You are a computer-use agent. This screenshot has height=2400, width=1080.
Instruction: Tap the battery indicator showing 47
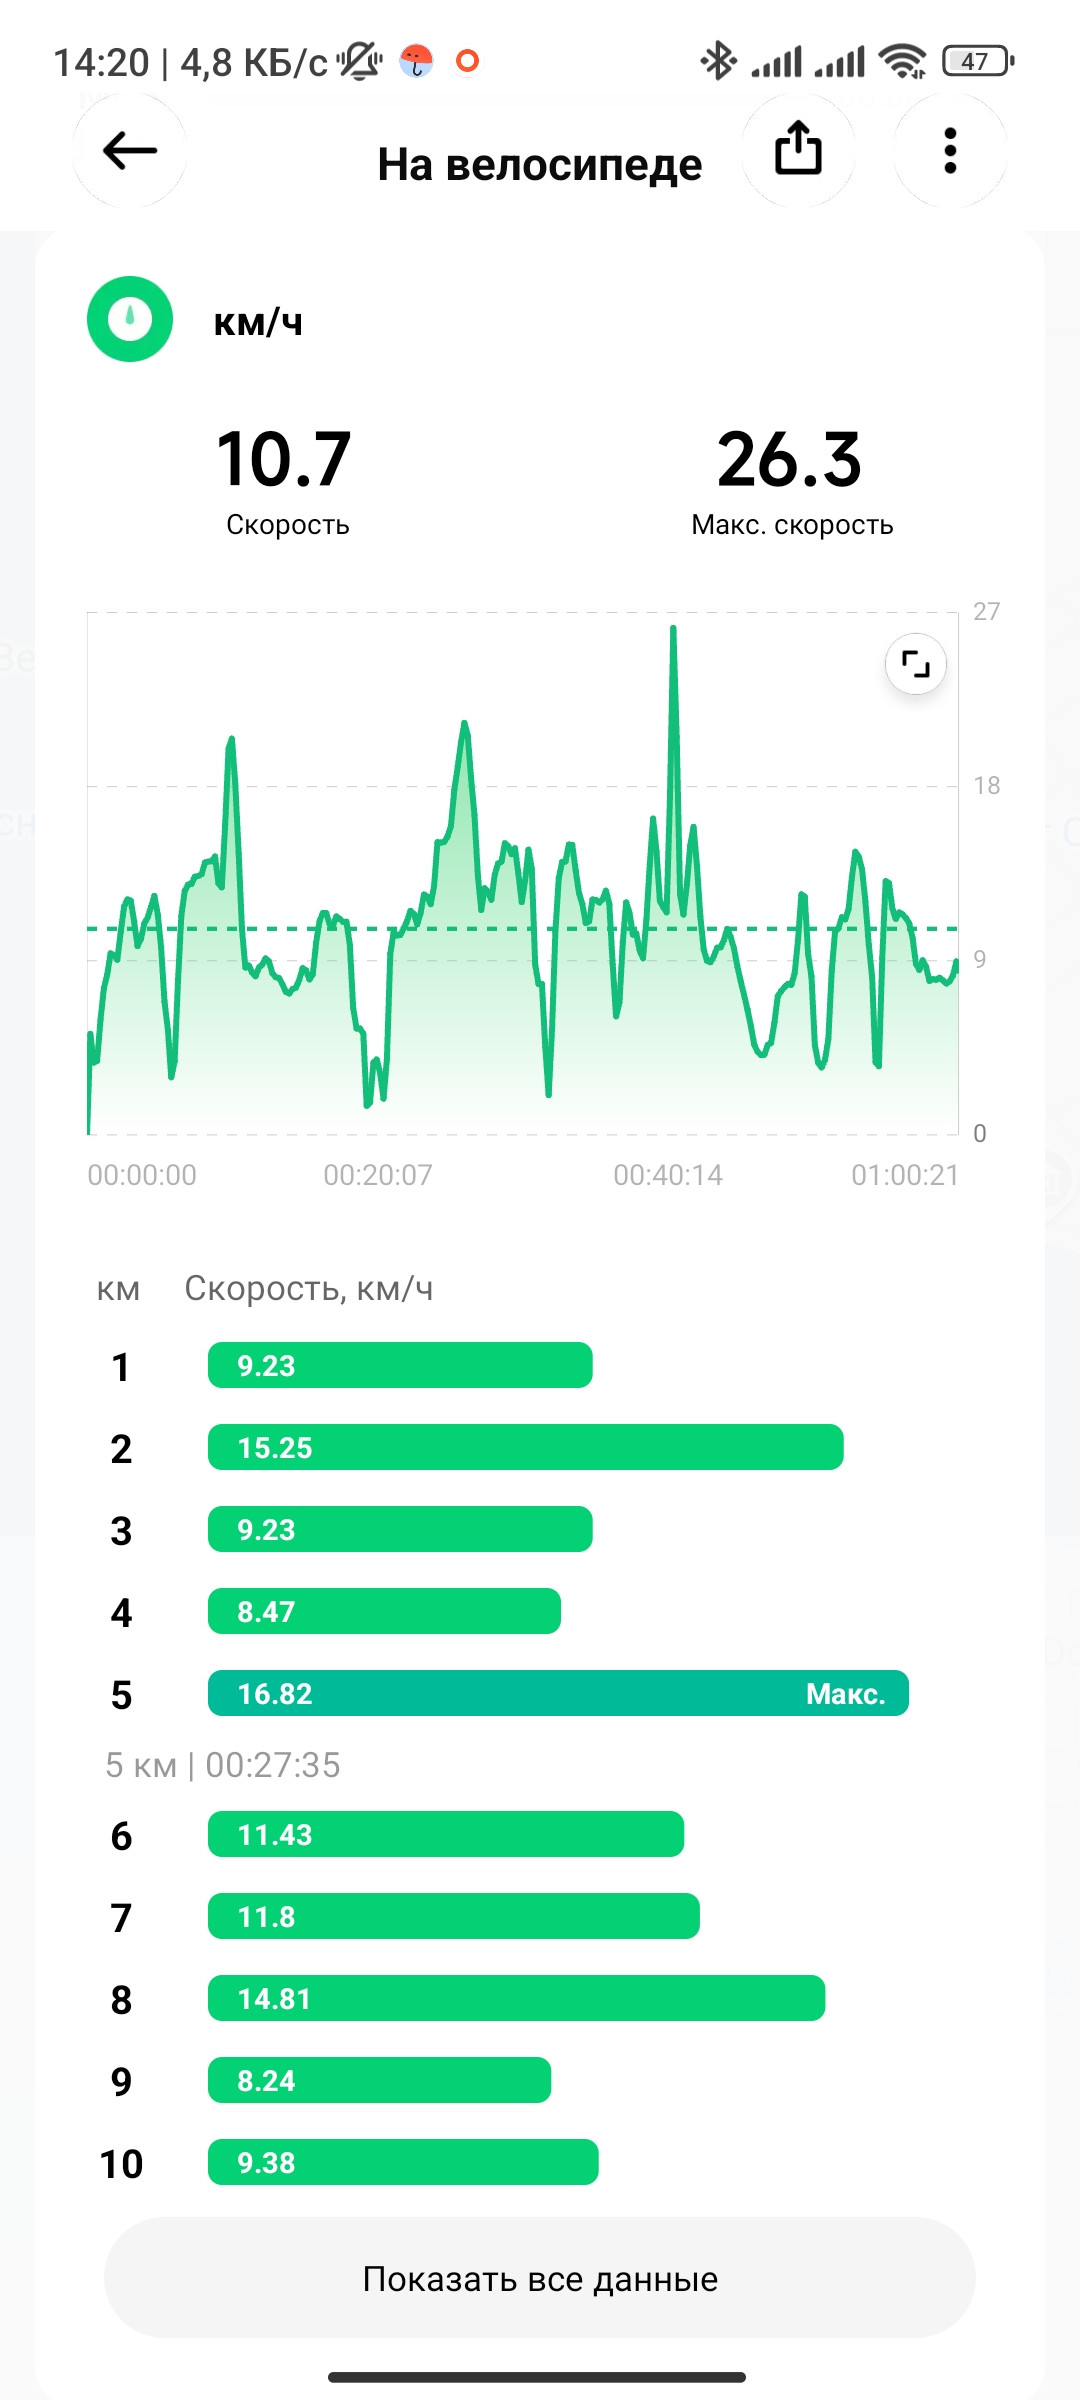pos(978,61)
